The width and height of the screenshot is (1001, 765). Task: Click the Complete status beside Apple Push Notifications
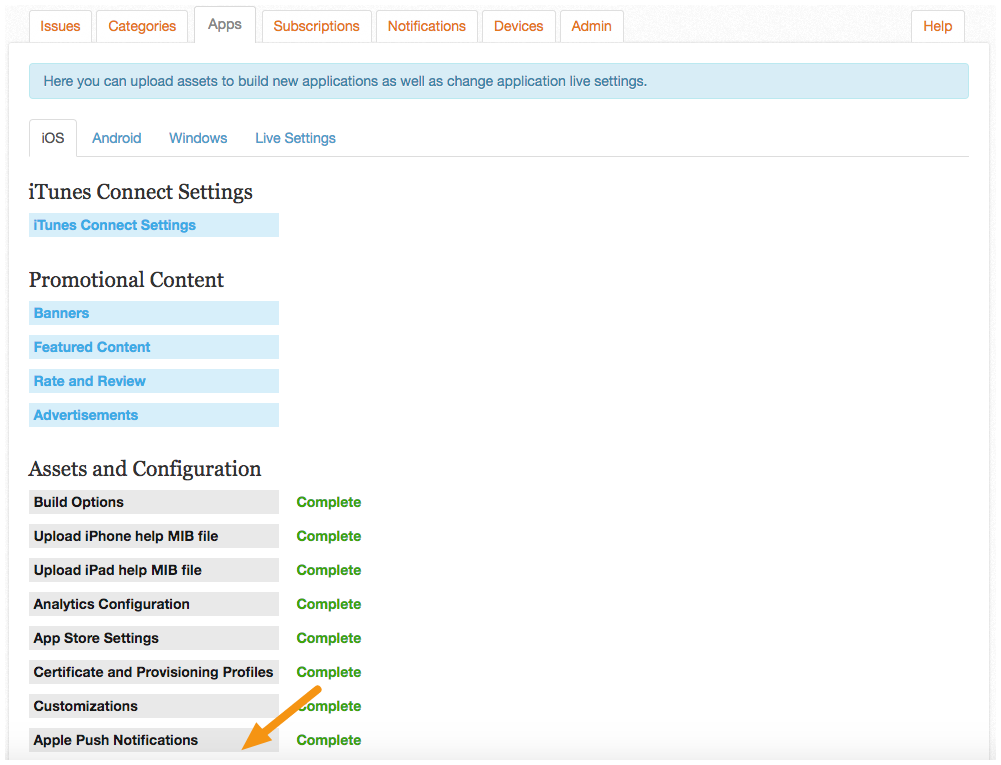click(x=329, y=739)
